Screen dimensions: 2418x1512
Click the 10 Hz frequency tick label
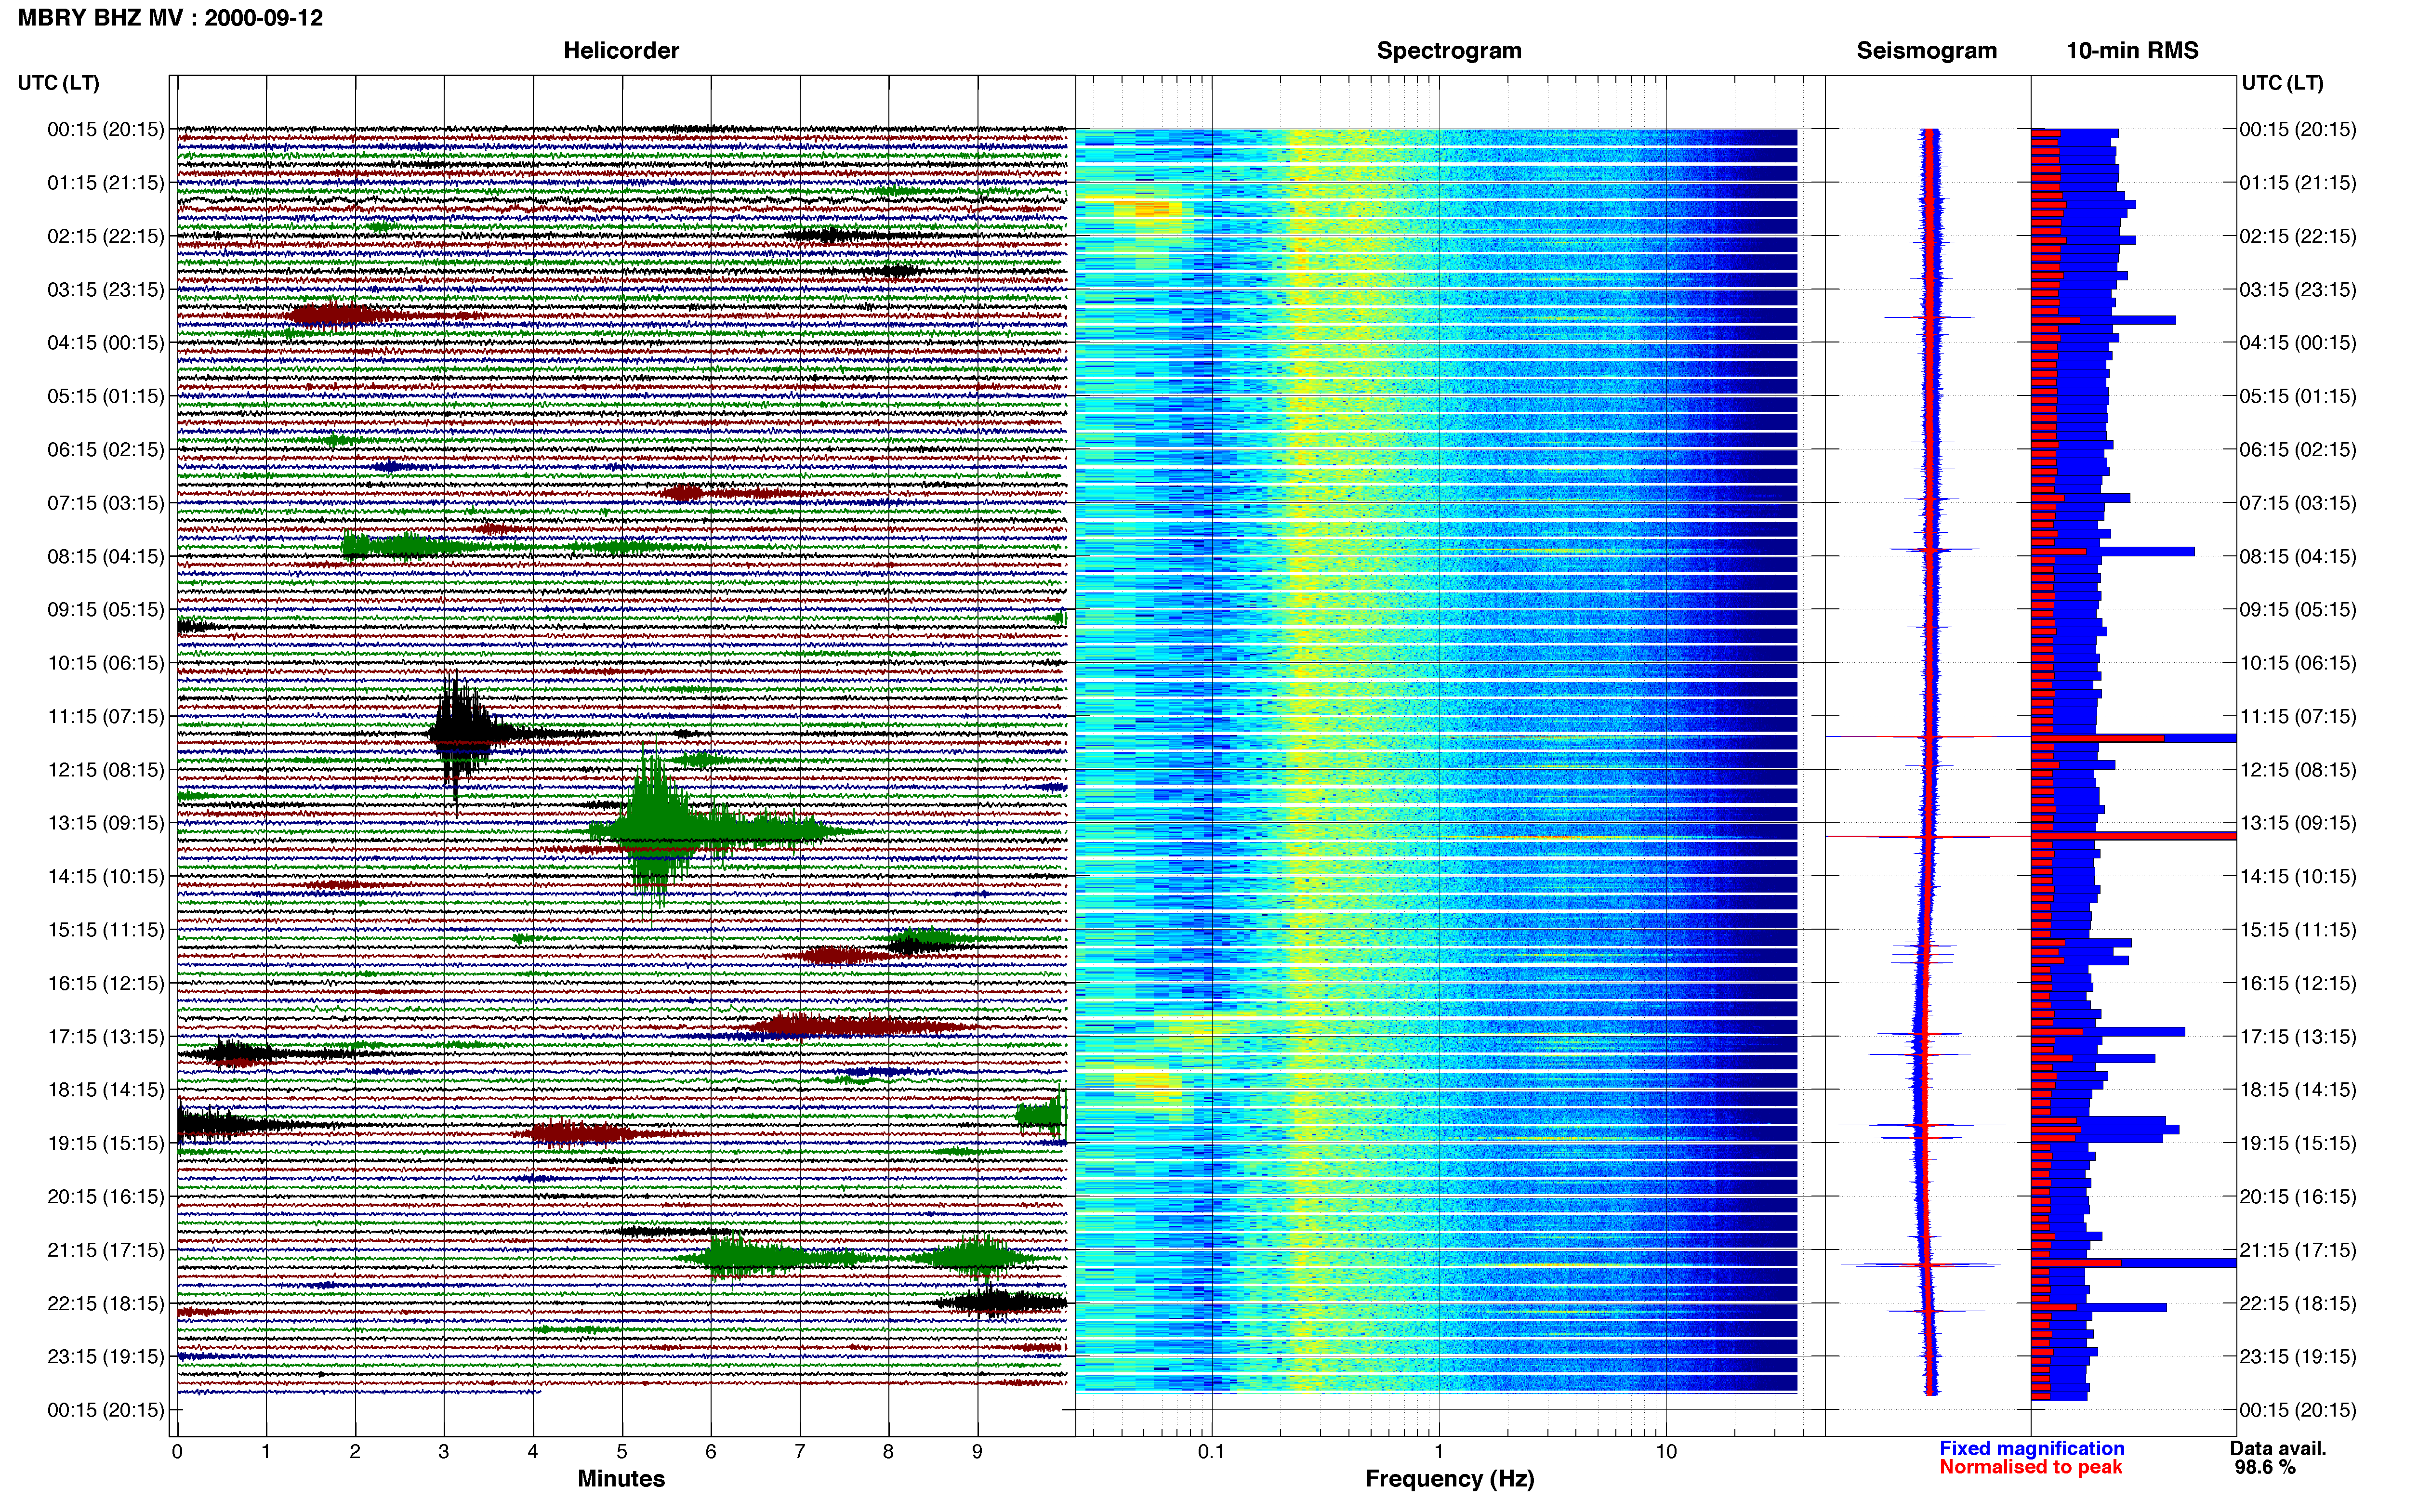pyautogui.click(x=1665, y=1452)
